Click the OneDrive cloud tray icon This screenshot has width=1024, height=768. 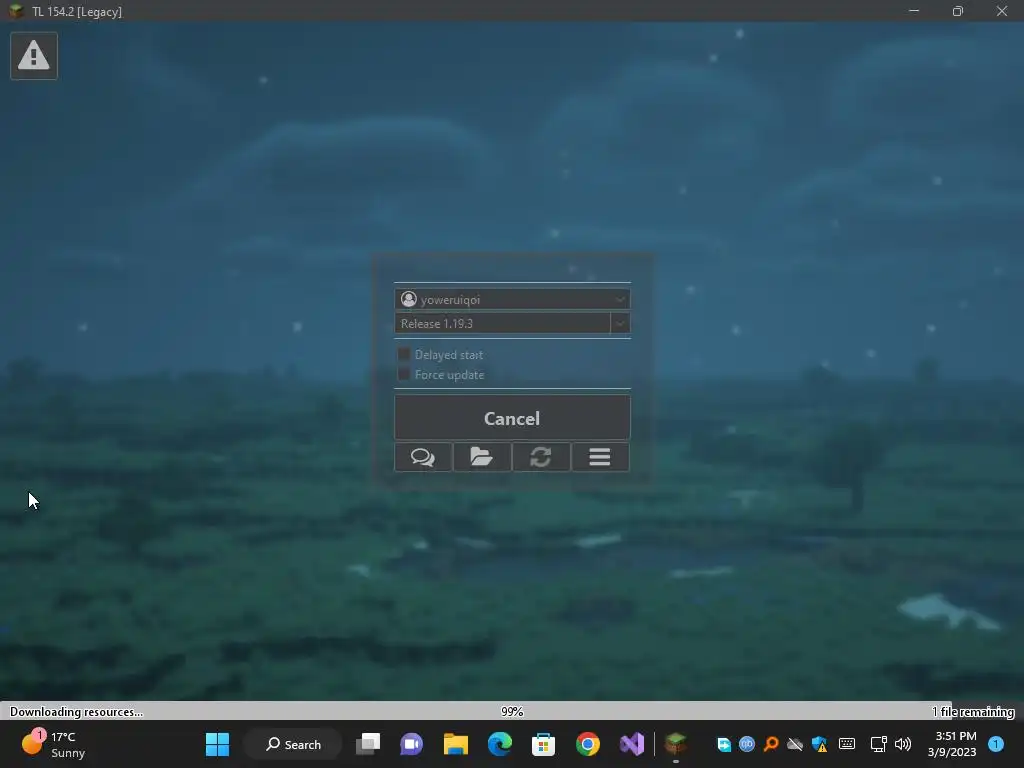[795, 744]
